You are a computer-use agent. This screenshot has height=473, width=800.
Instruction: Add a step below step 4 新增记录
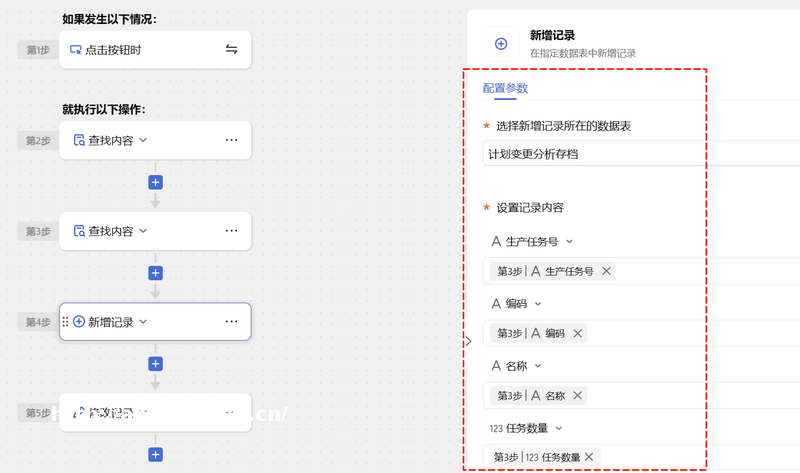[x=155, y=363]
